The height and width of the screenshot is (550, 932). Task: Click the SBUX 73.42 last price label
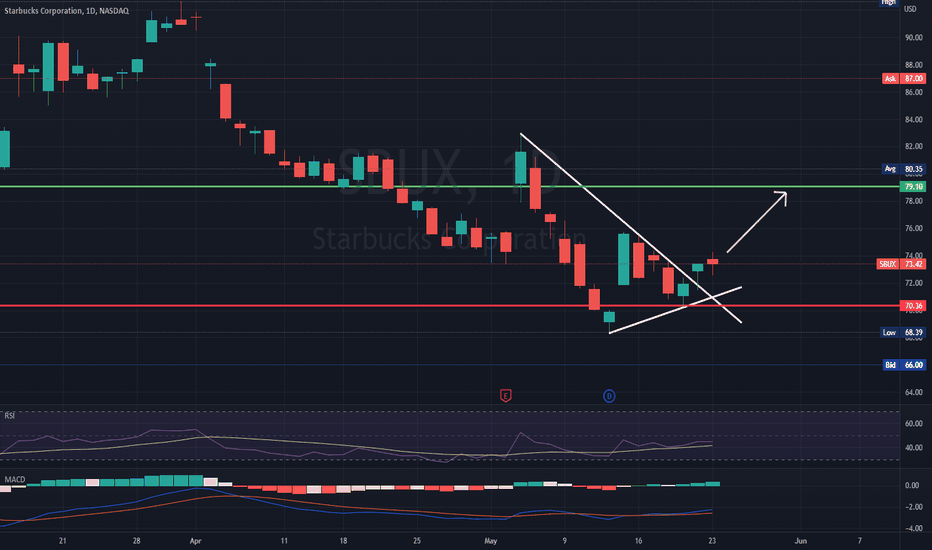coord(901,264)
